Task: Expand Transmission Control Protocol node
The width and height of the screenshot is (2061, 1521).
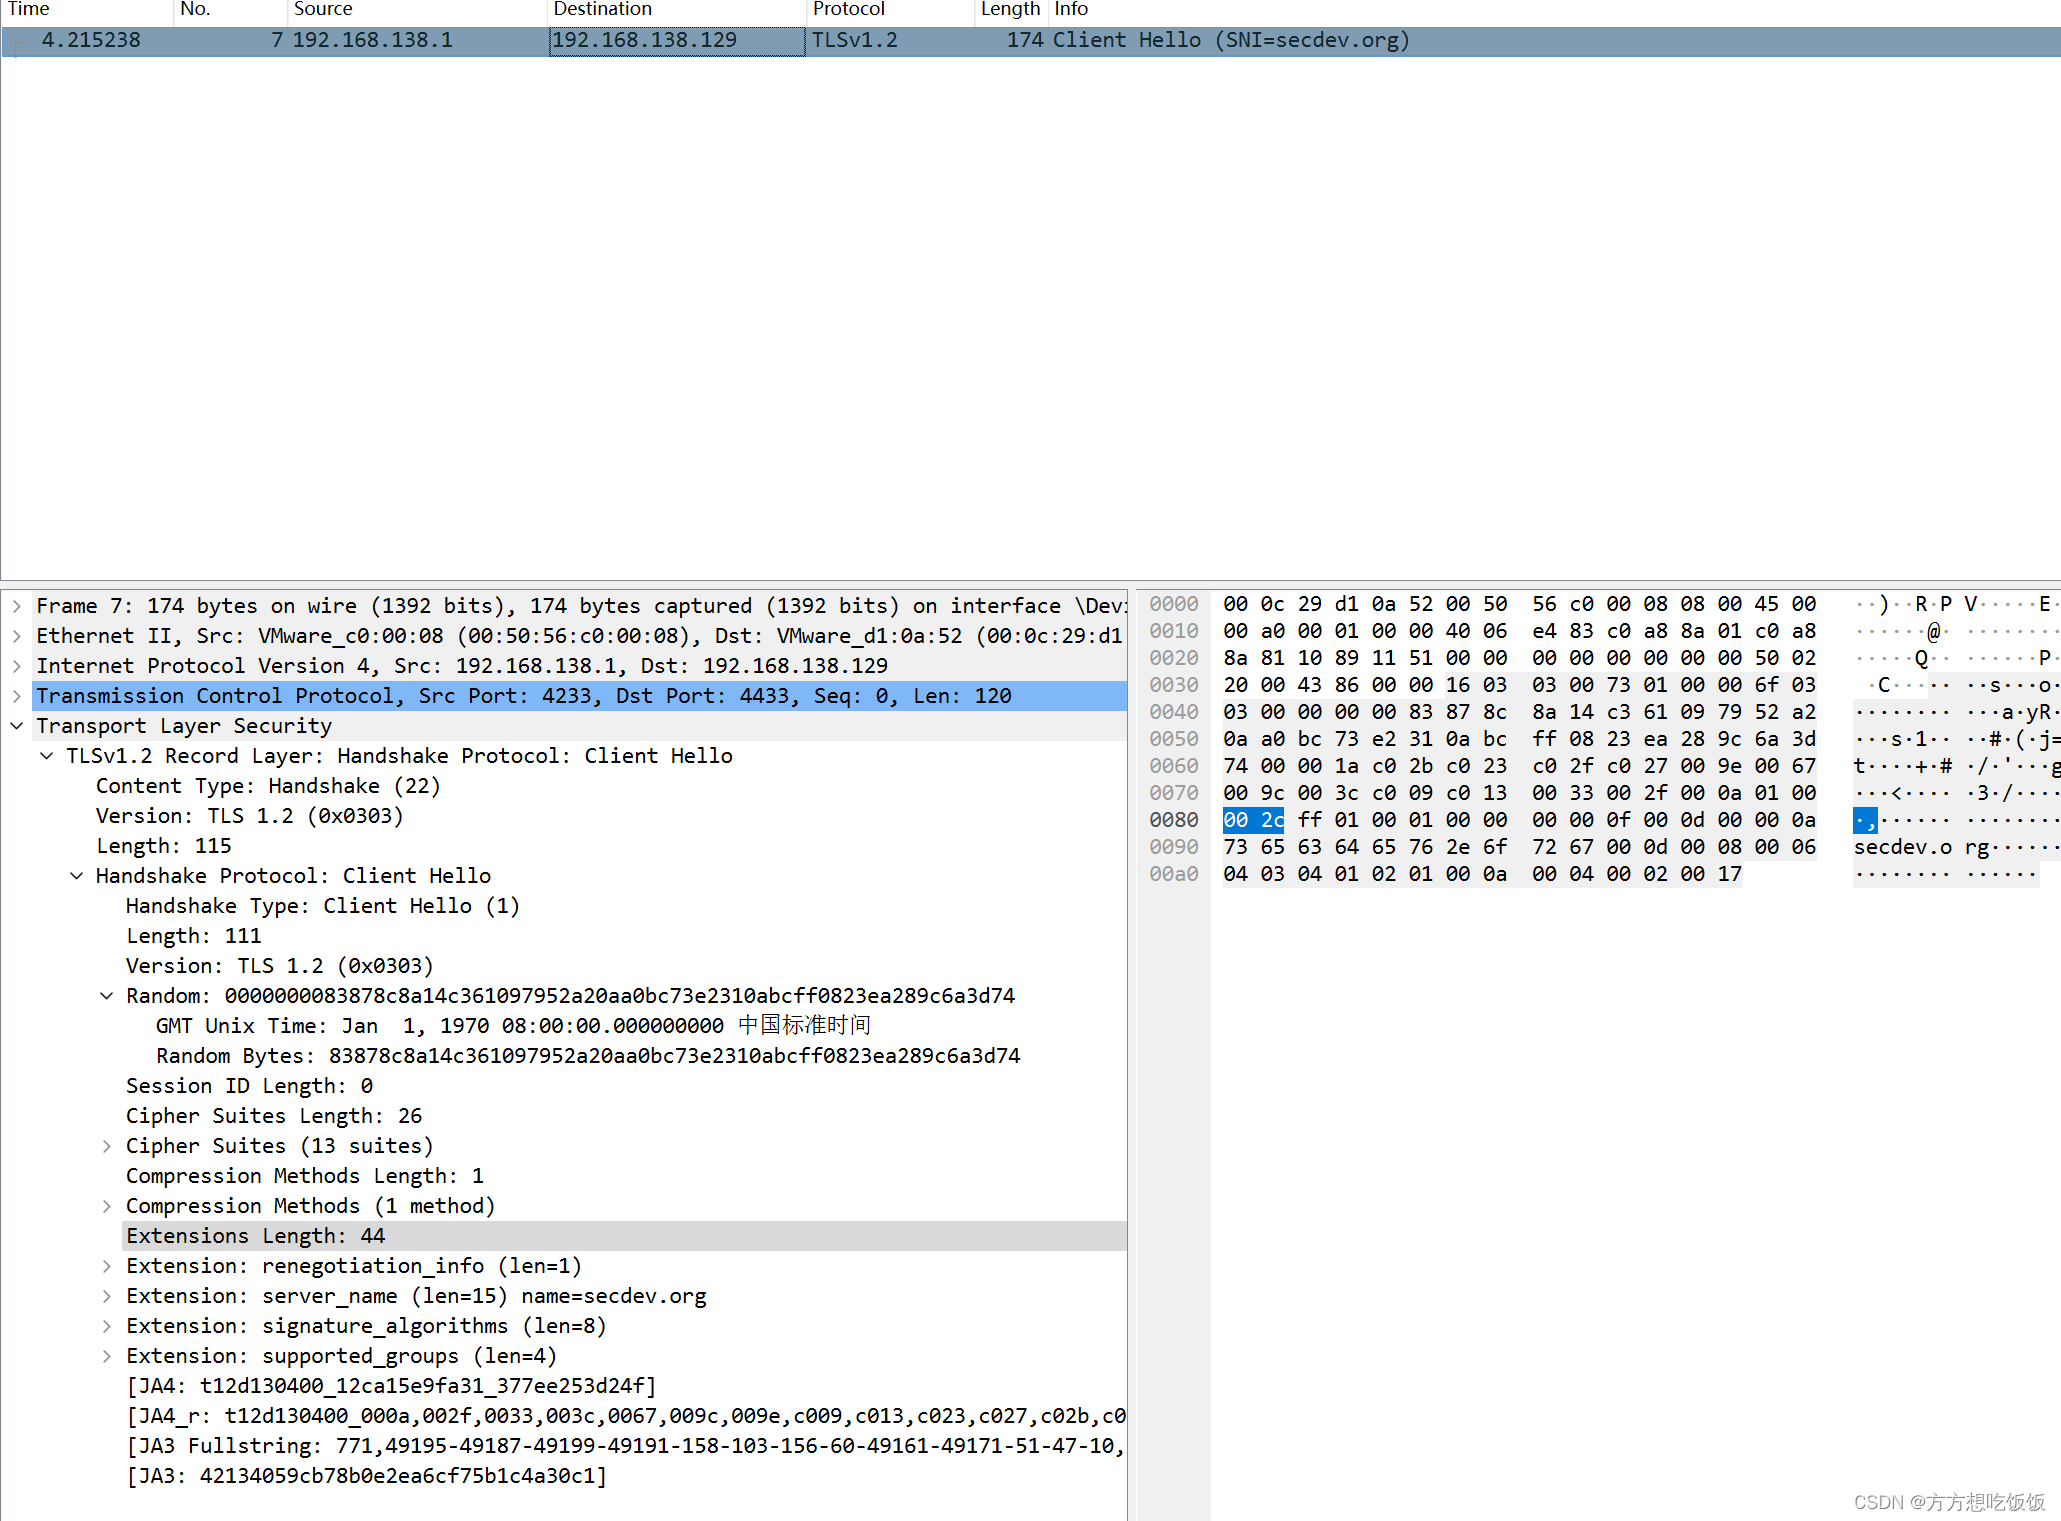Action: click(x=17, y=696)
